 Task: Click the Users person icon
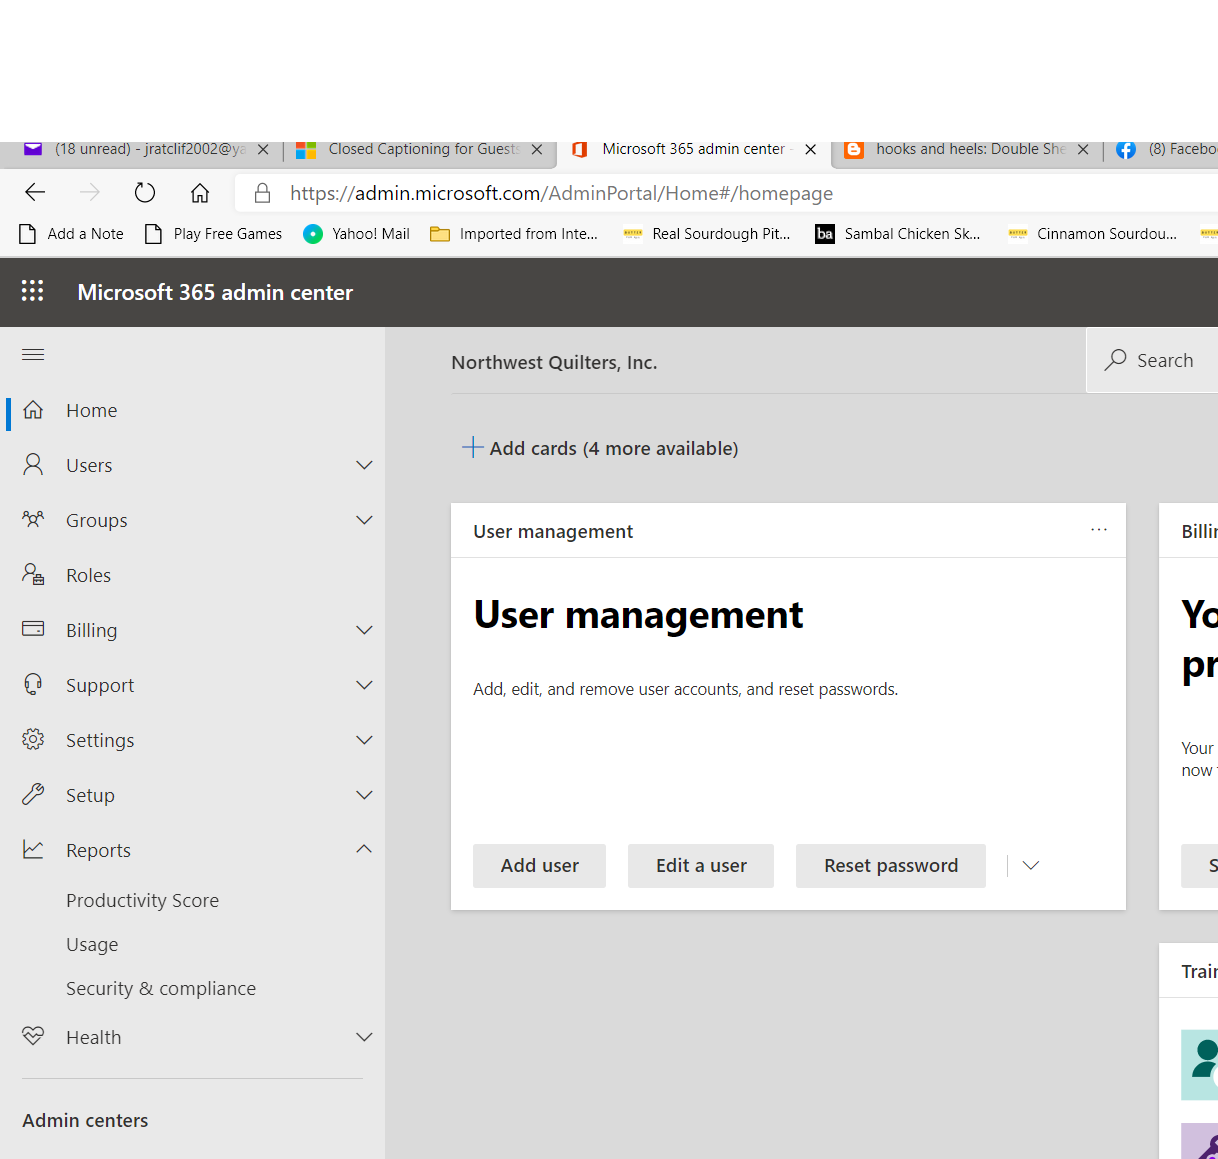33,464
